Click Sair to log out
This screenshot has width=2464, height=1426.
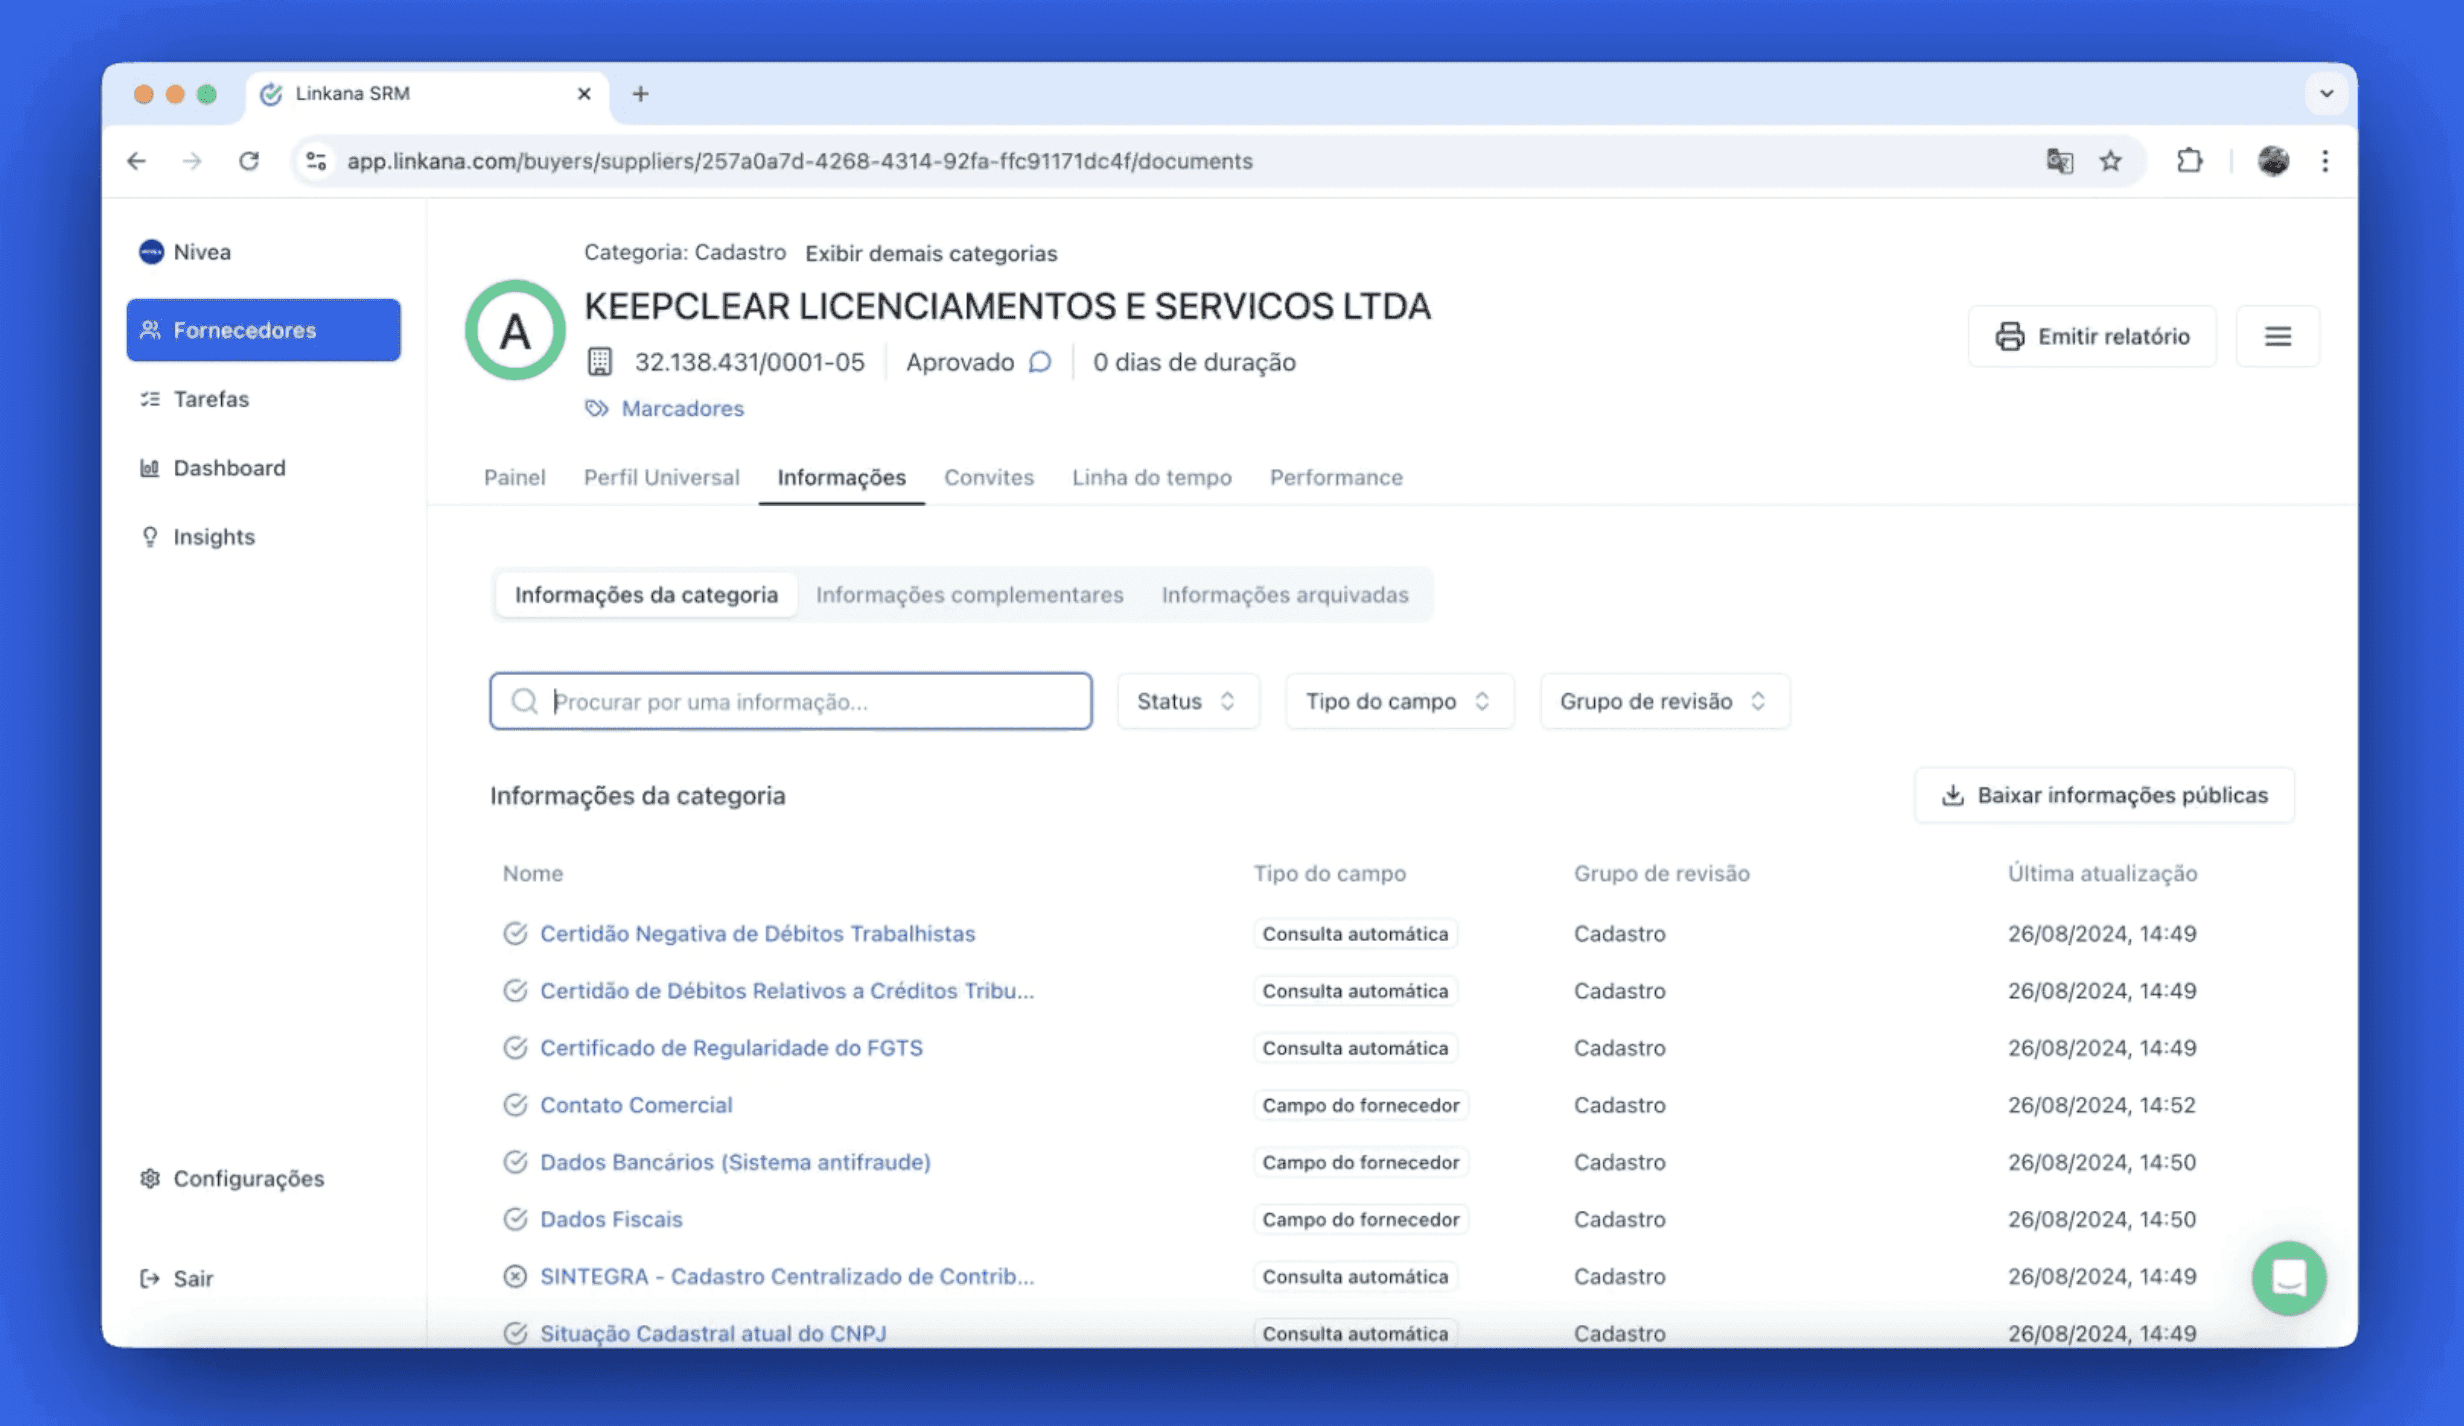(176, 1279)
